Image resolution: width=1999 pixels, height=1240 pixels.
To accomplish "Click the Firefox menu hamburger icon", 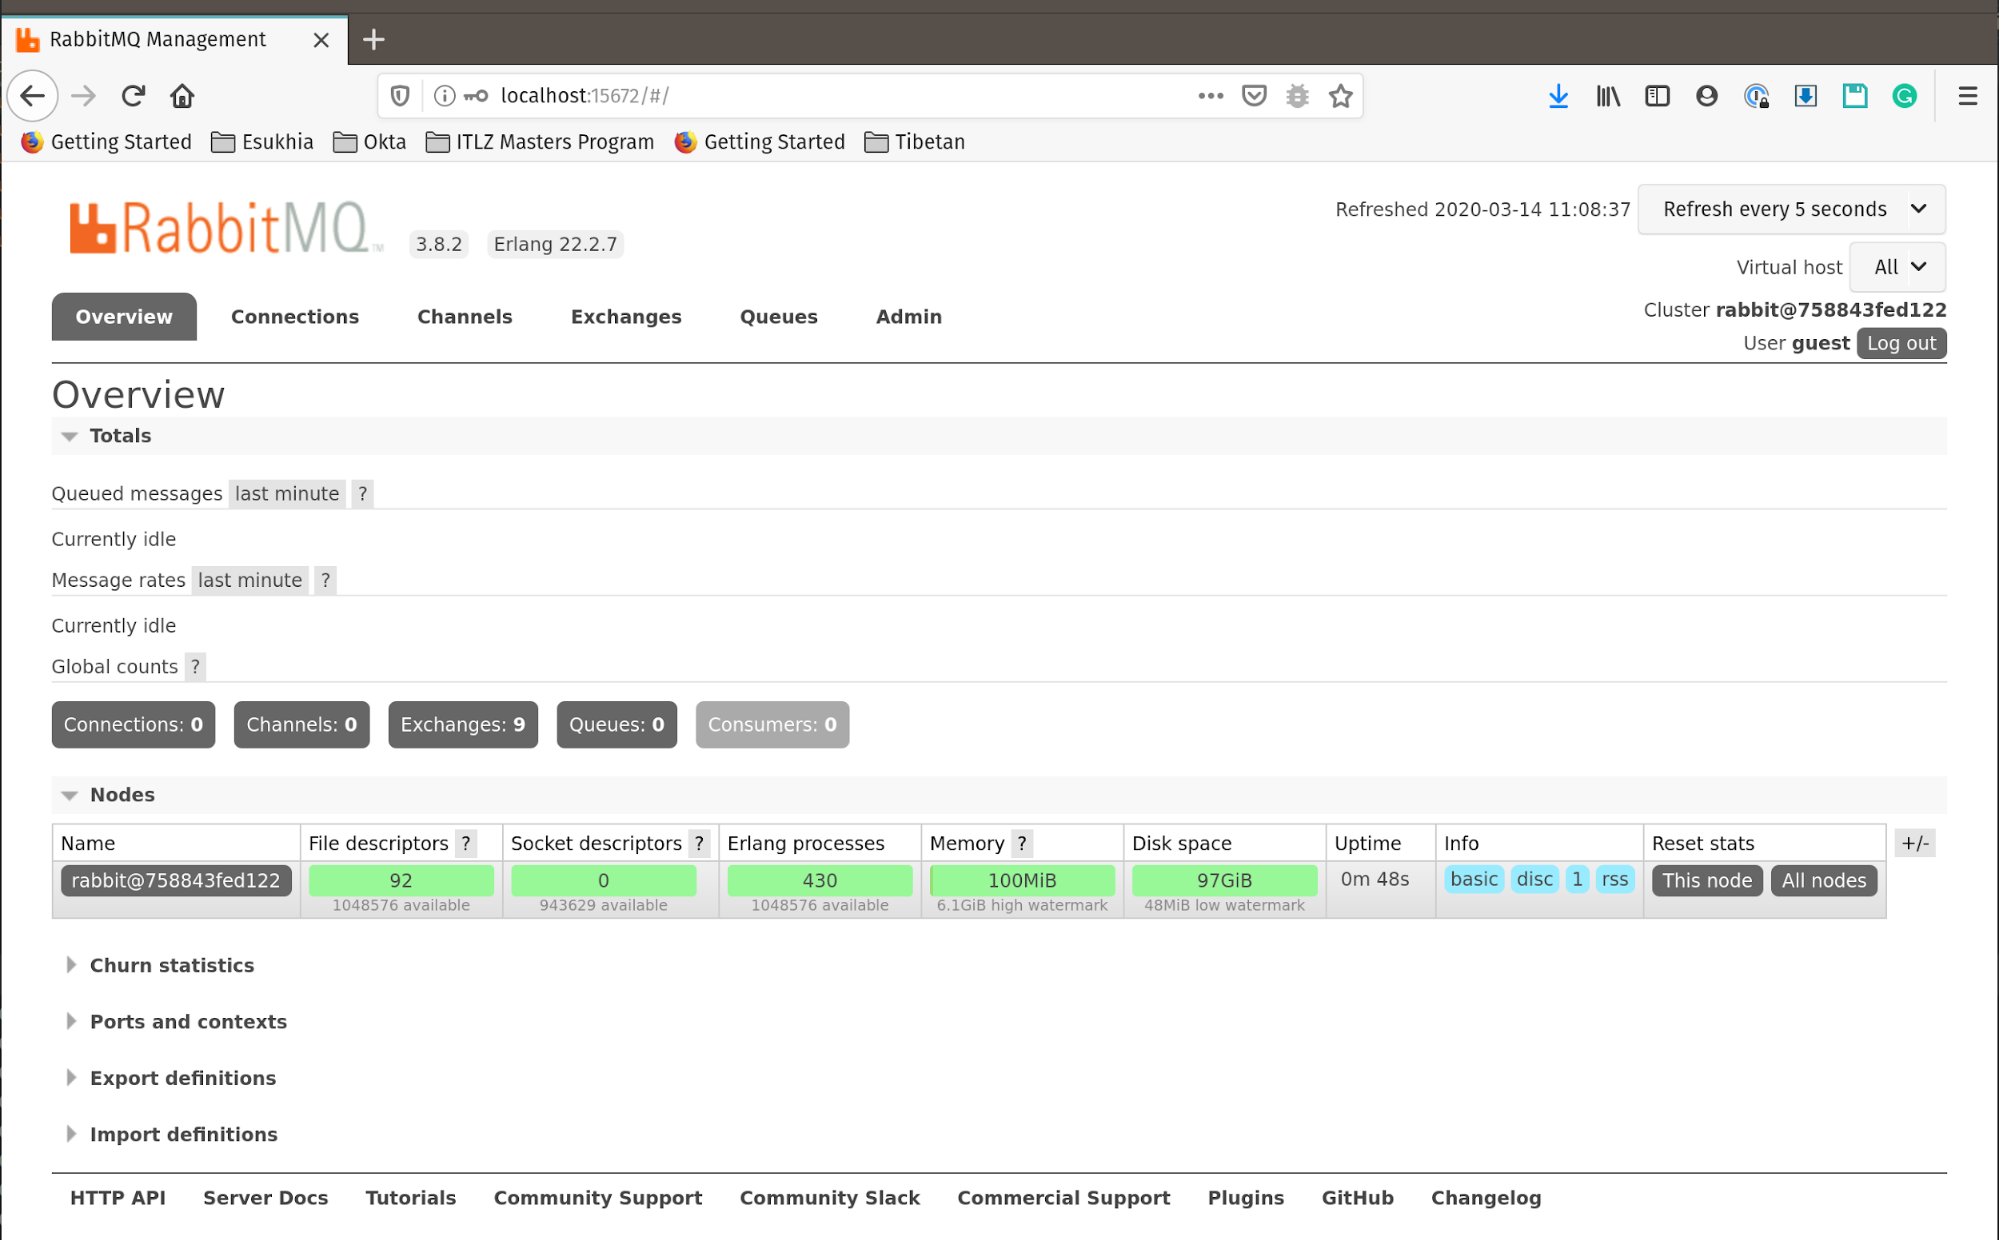I will click(x=1968, y=96).
